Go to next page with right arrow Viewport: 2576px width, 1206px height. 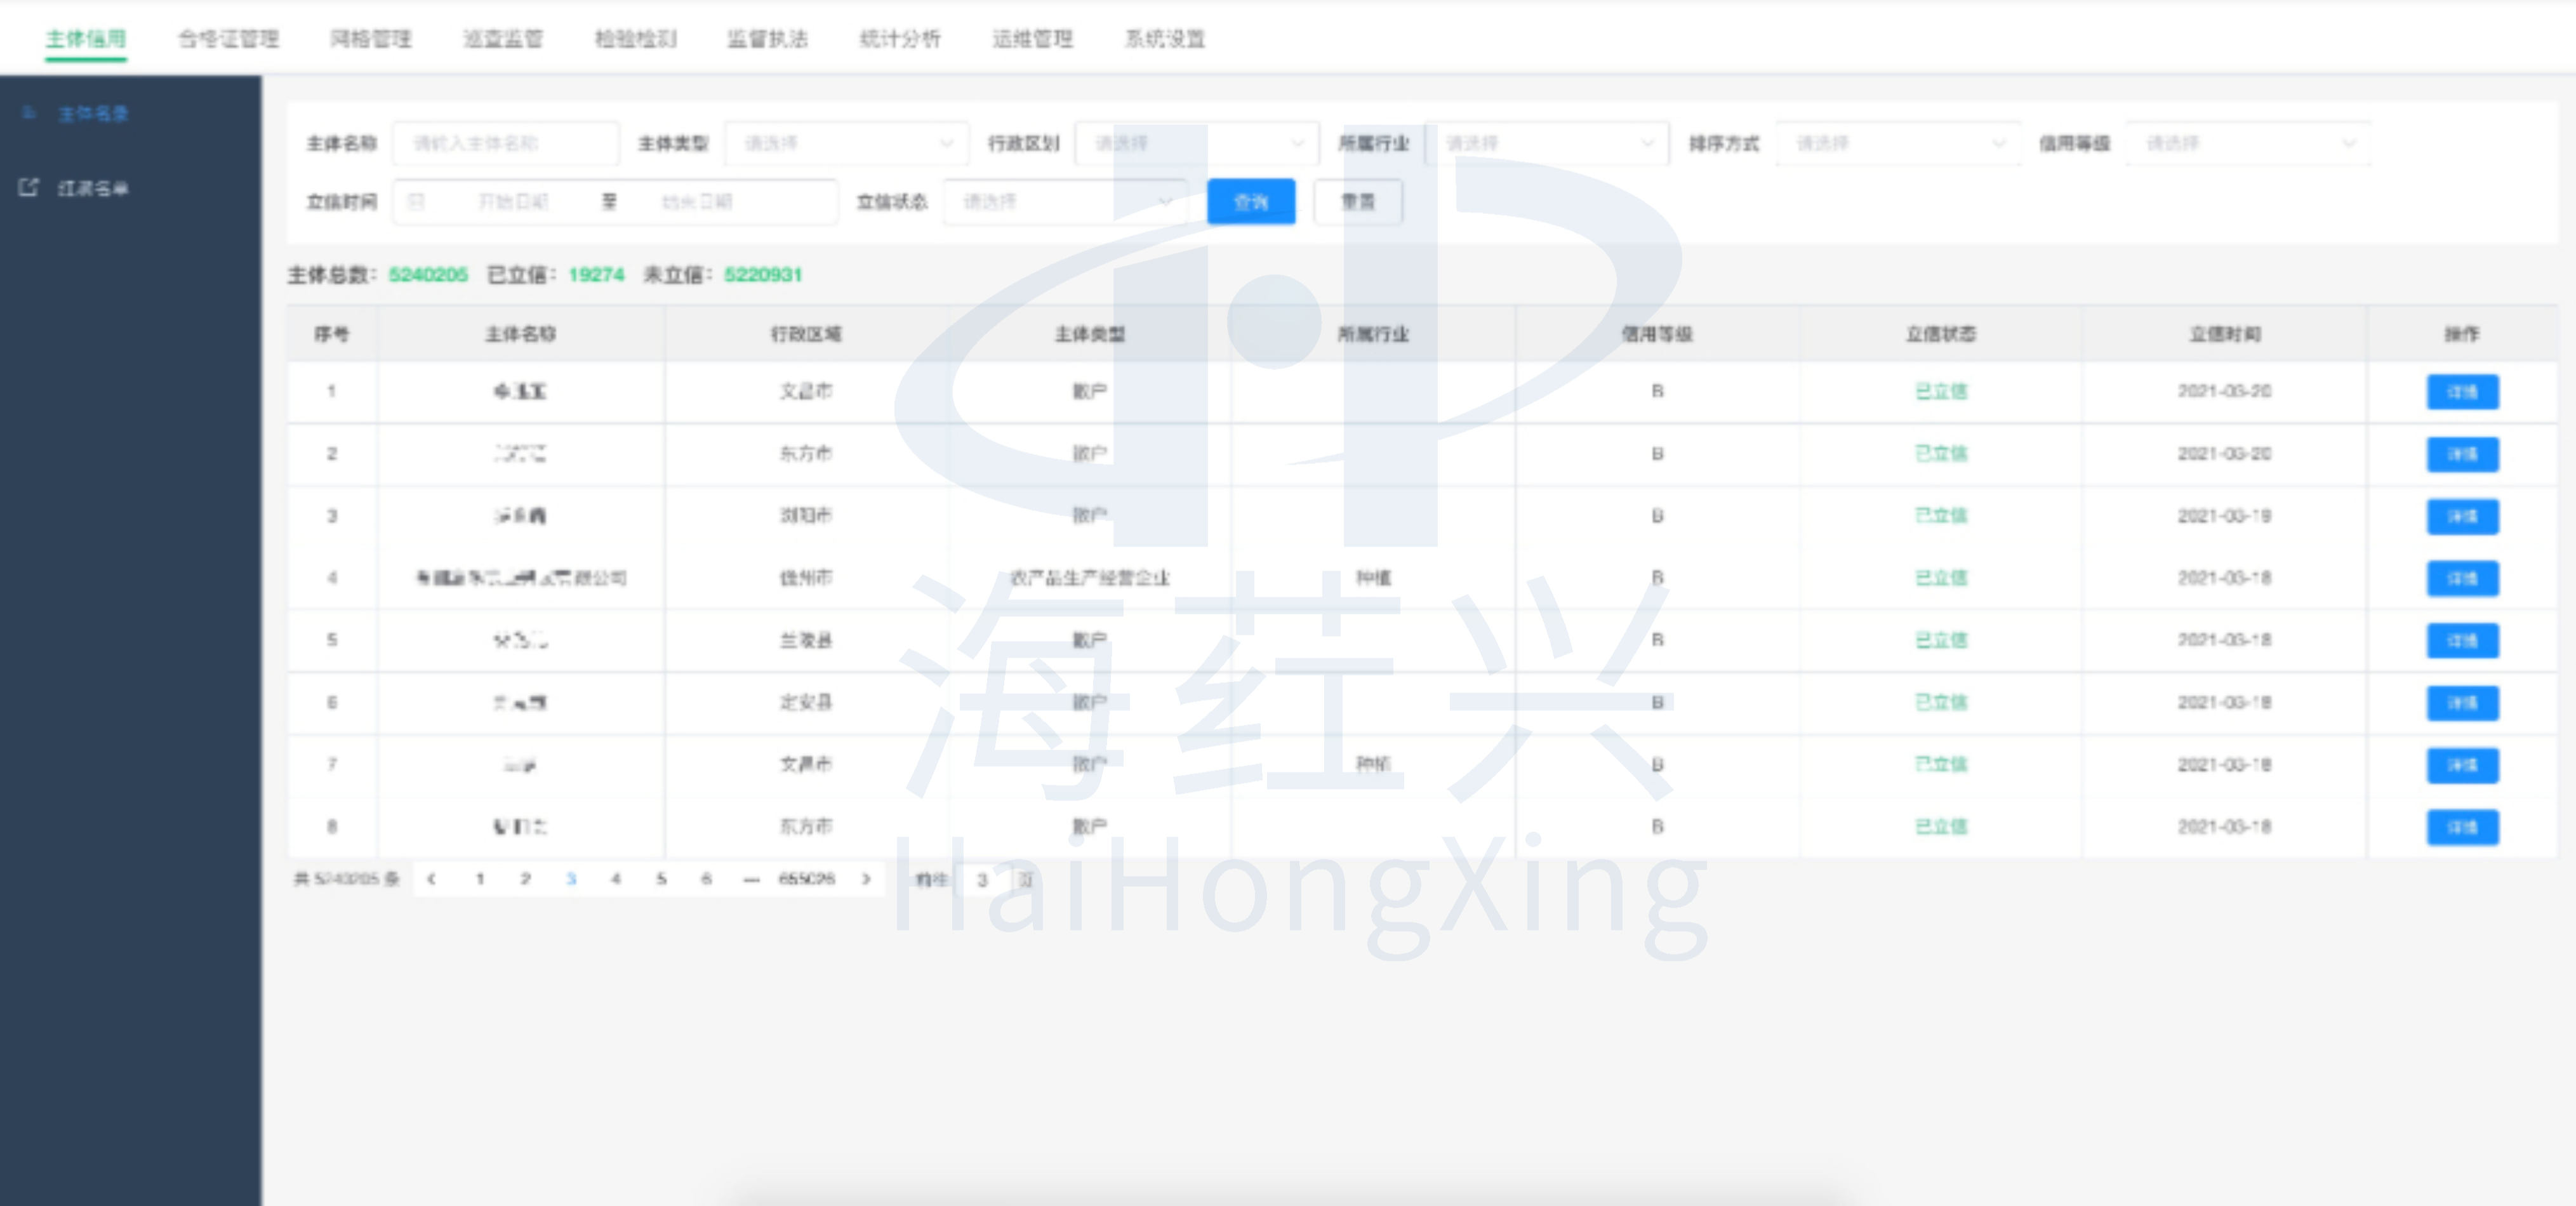(x=866, y=879)
